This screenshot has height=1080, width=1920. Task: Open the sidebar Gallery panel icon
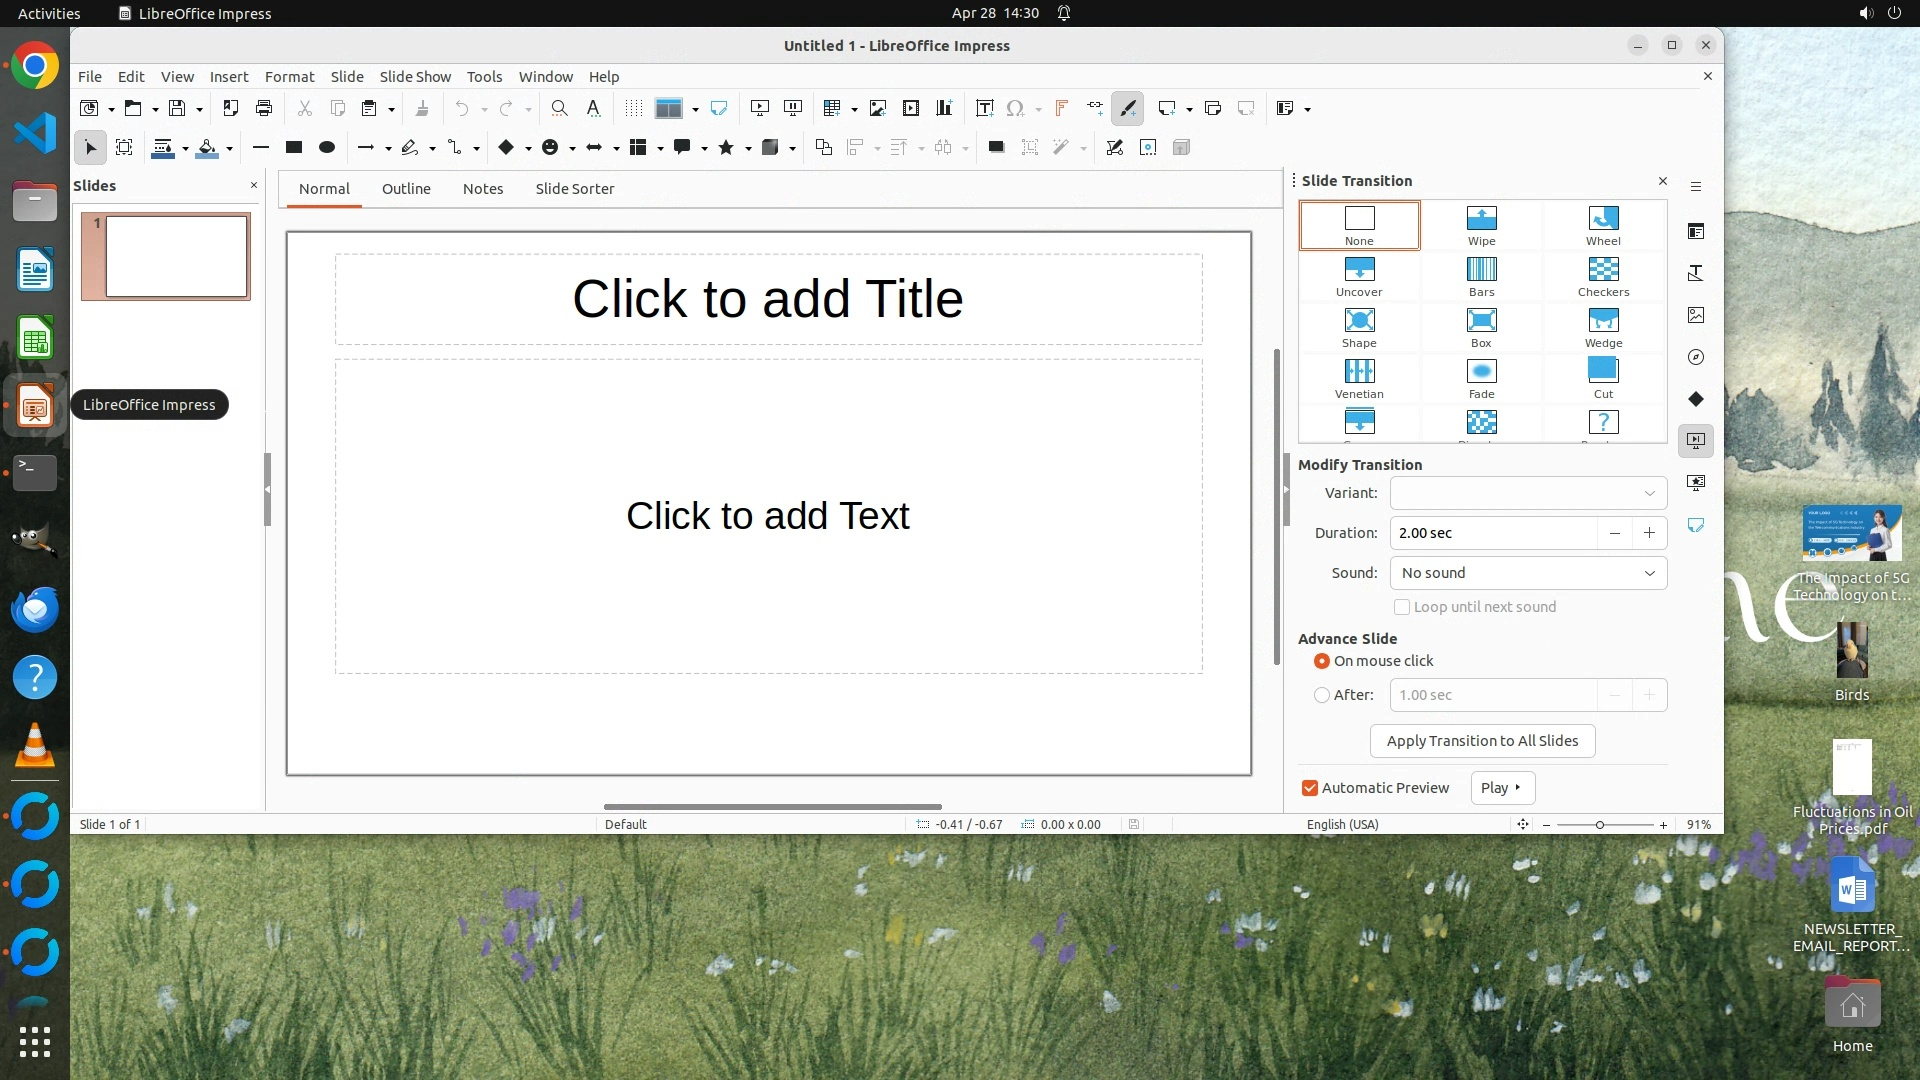[1696, 315]
